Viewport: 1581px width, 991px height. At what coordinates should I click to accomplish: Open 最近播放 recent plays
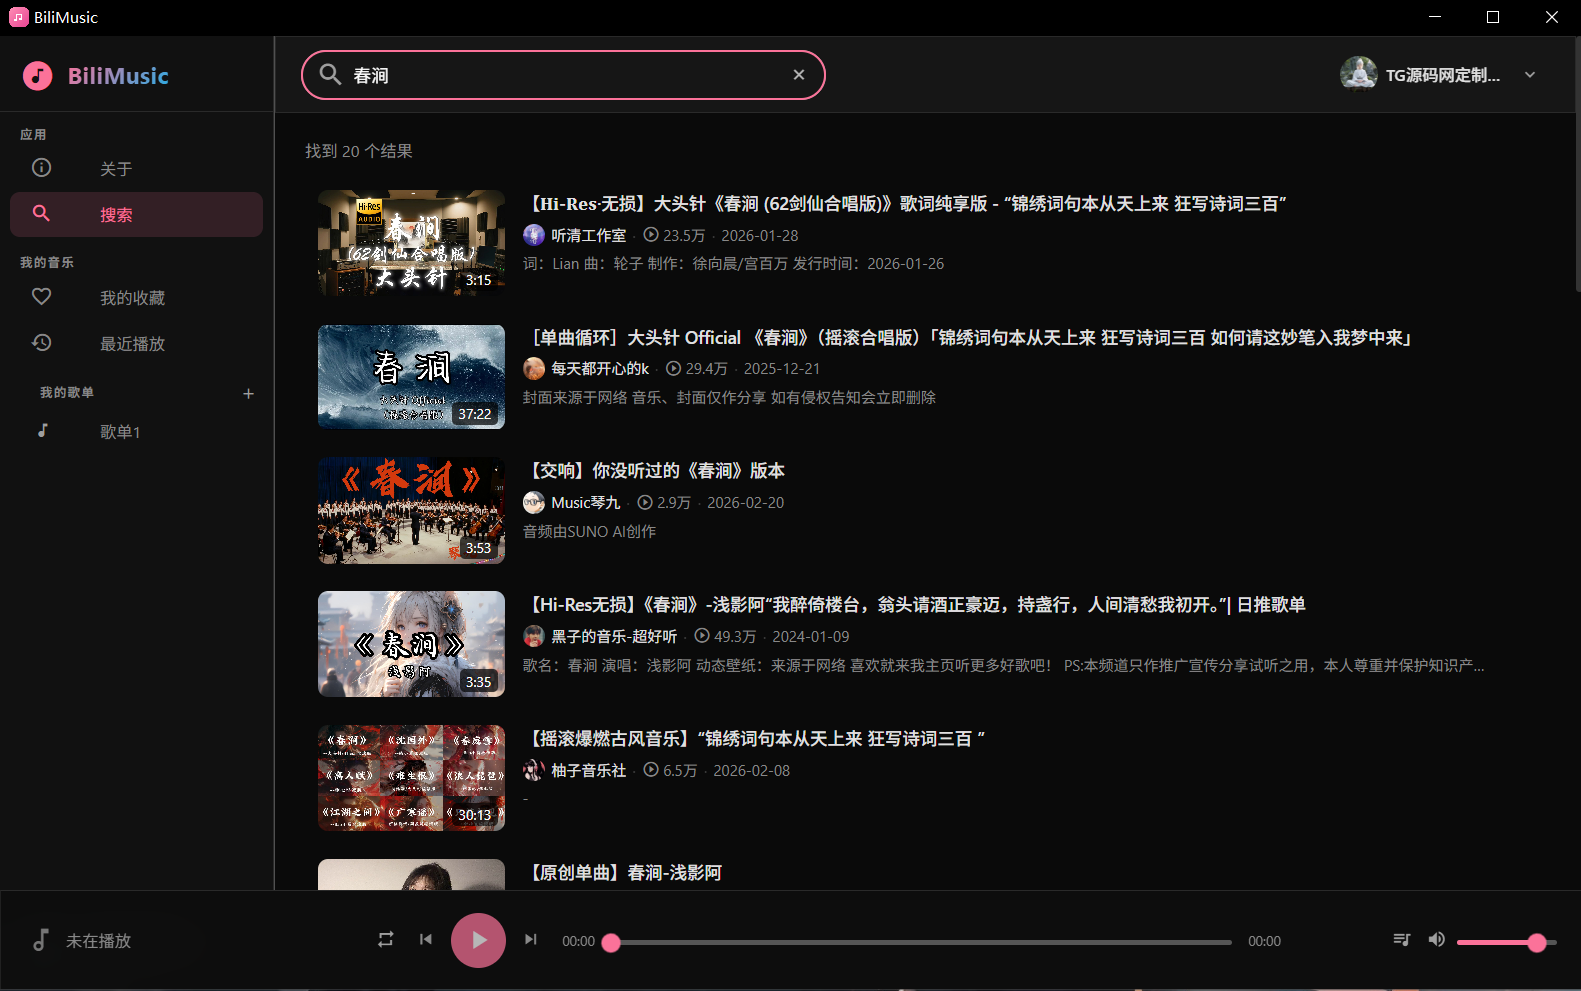(x=132, y=344)
